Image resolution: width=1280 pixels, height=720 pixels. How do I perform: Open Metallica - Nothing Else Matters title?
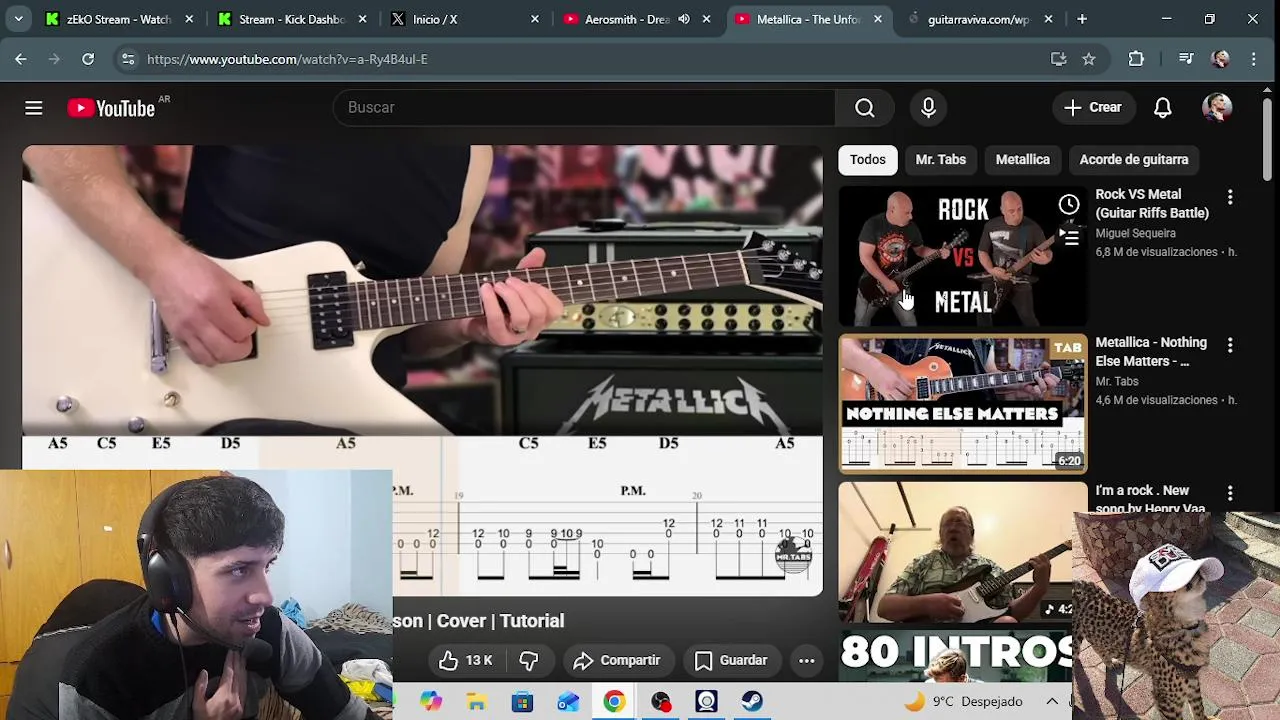pyautogui.click(x=1151, y=352)
